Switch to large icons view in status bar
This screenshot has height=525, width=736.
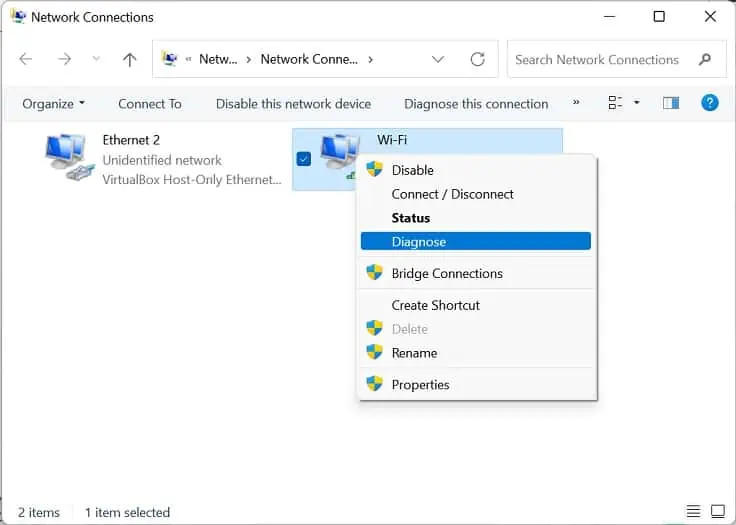[718, 511]
